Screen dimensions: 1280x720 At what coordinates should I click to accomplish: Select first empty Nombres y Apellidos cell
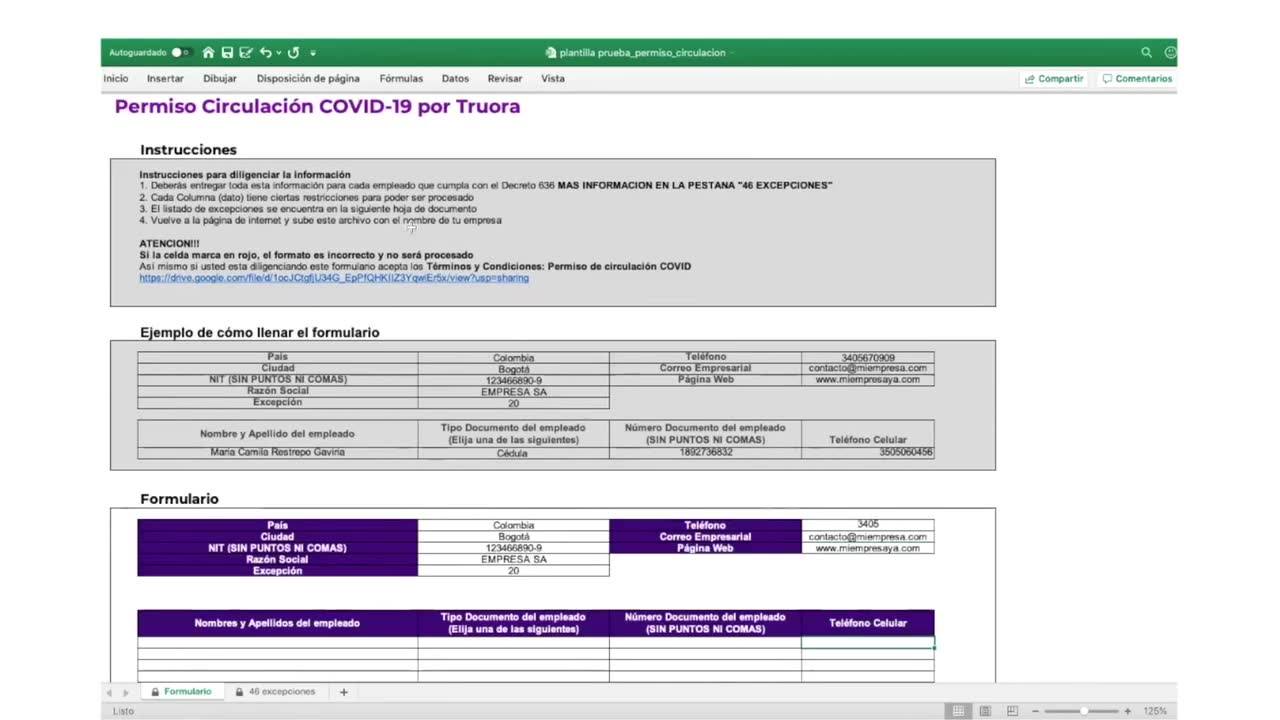coord(277,642)
